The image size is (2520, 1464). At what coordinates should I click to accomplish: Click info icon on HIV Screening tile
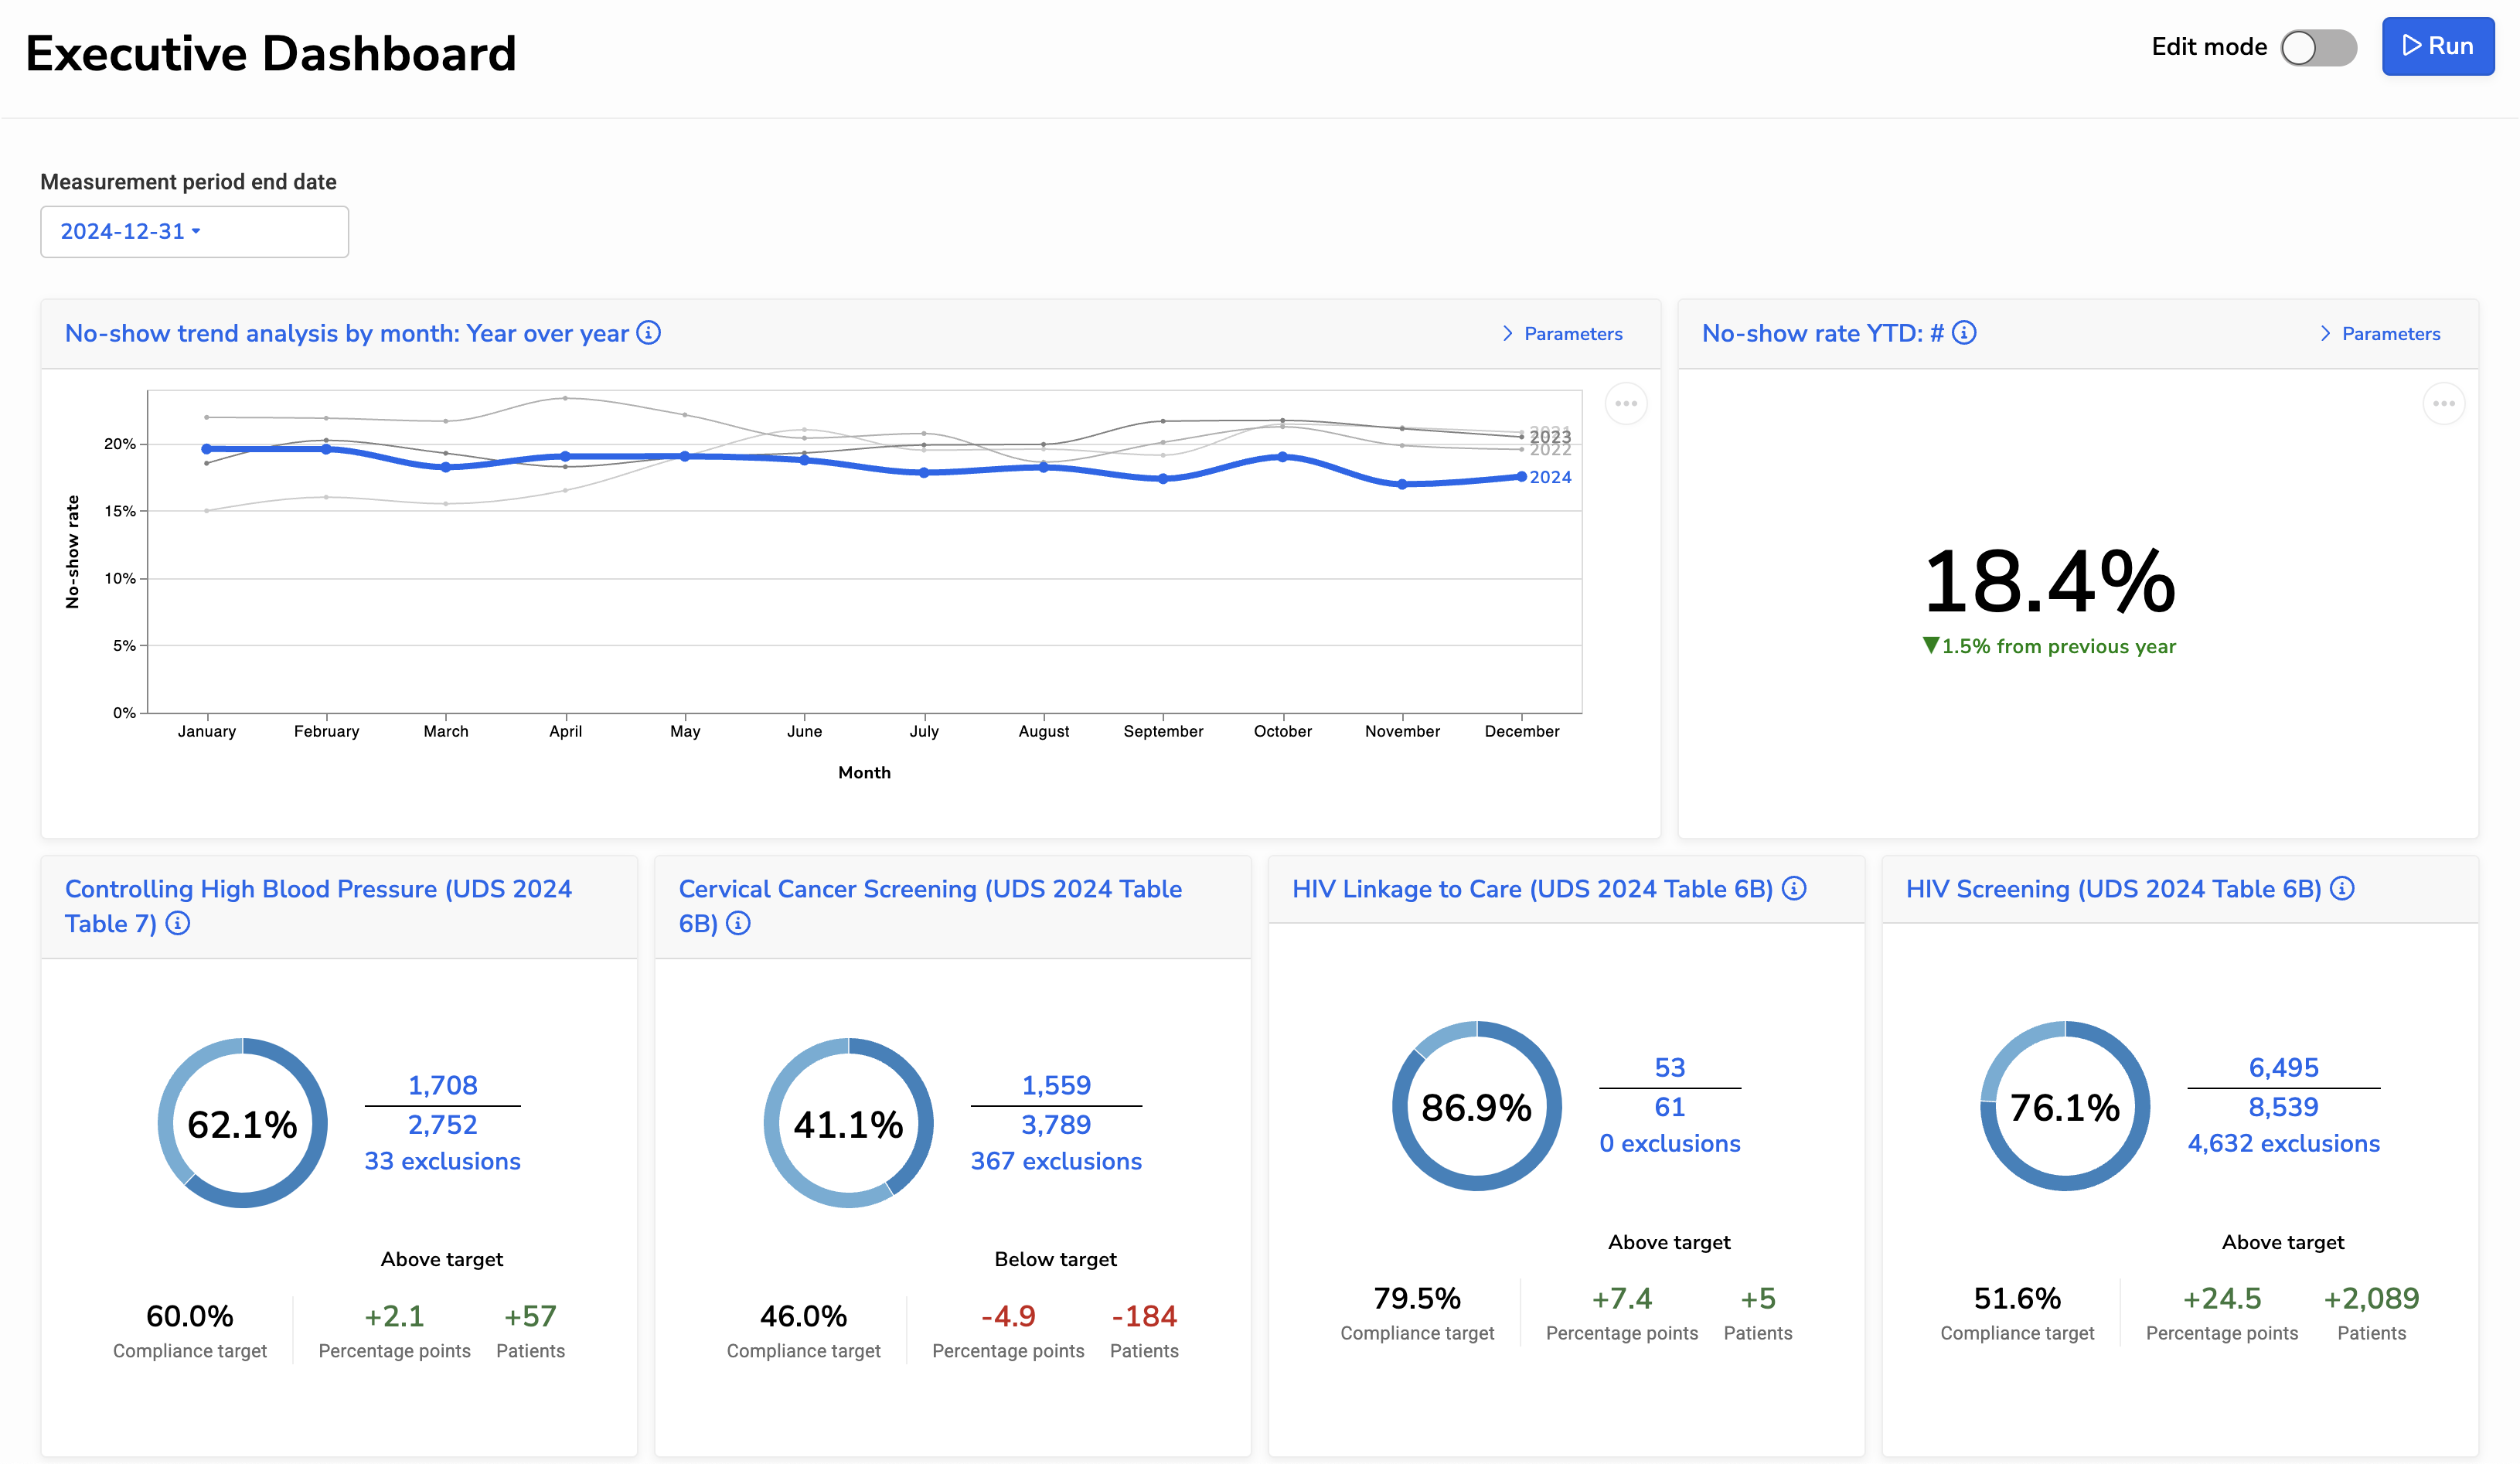pos(2342,888)
